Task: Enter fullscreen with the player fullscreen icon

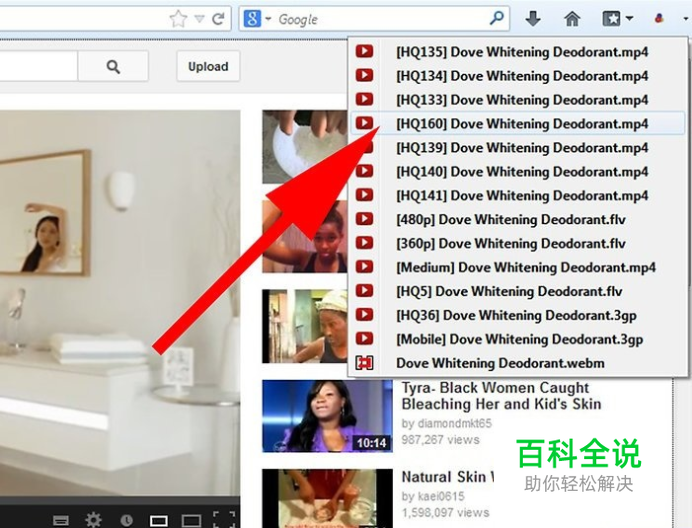Action: [x=224, y=520]
